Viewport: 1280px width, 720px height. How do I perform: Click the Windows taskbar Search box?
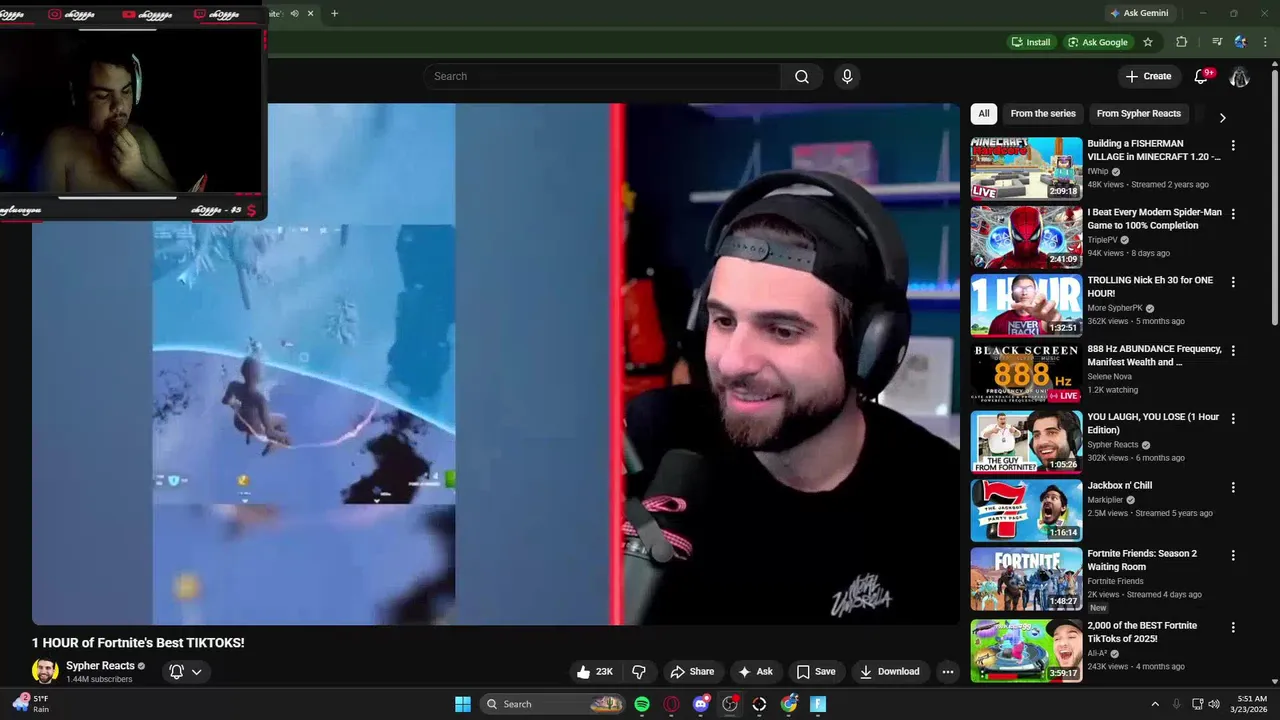click(x=553, y=704)
